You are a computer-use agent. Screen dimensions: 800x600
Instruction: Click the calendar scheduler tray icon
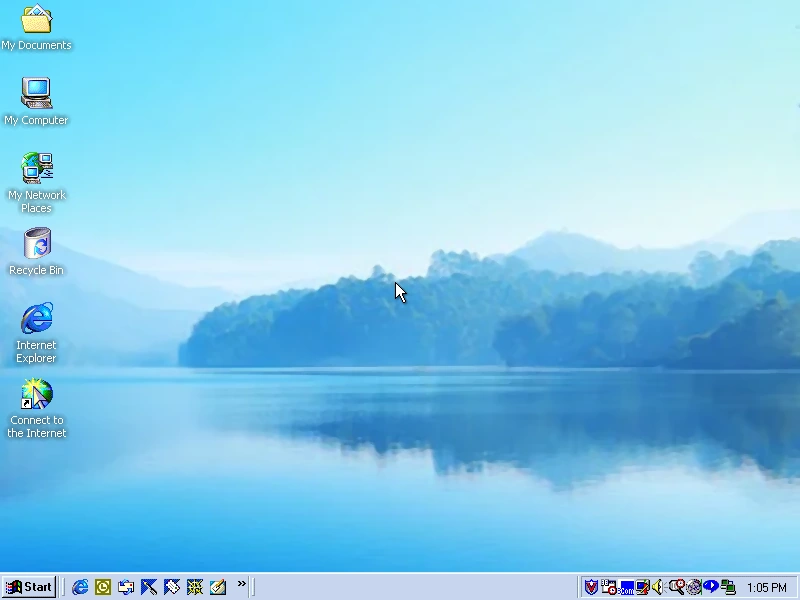coord(608,587)
